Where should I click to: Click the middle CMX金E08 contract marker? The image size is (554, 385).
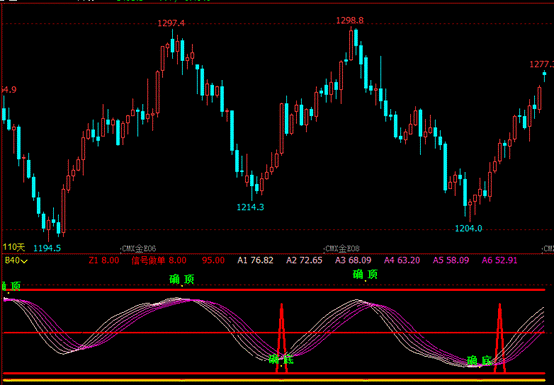(x=342, y=249)
